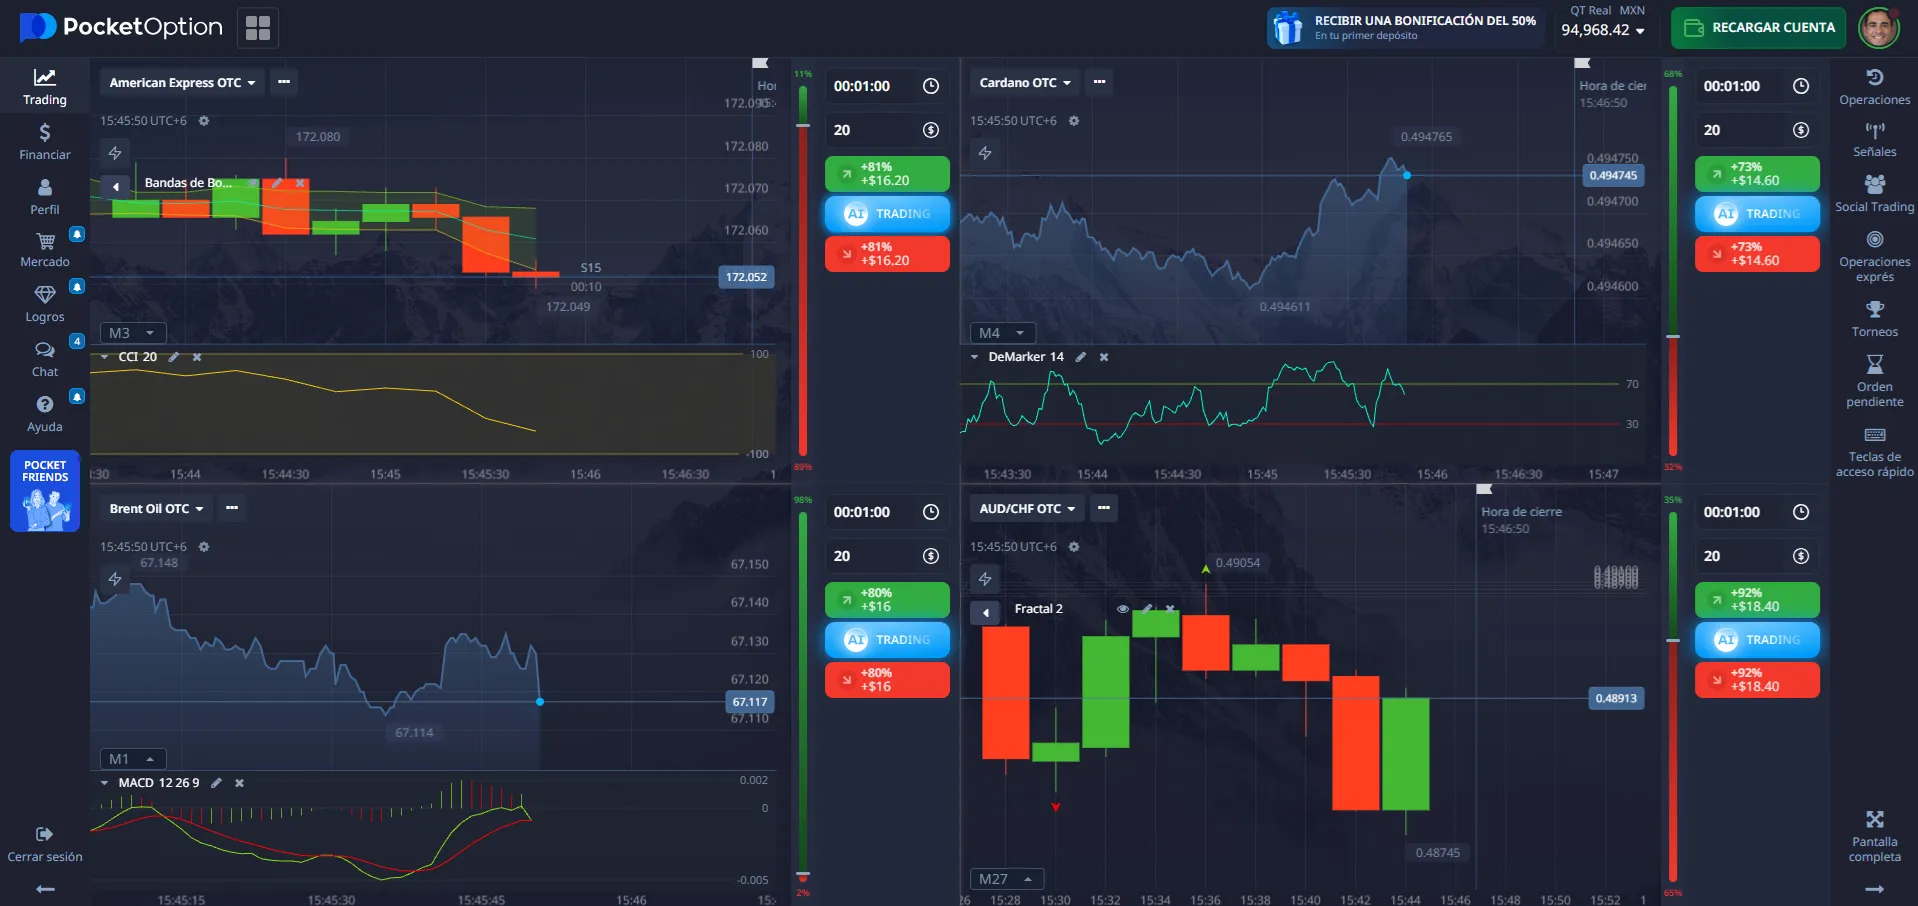This screenshot has width=1918, height=906.
Task: Open the account balance dropdown
Action: point(1603,30)
